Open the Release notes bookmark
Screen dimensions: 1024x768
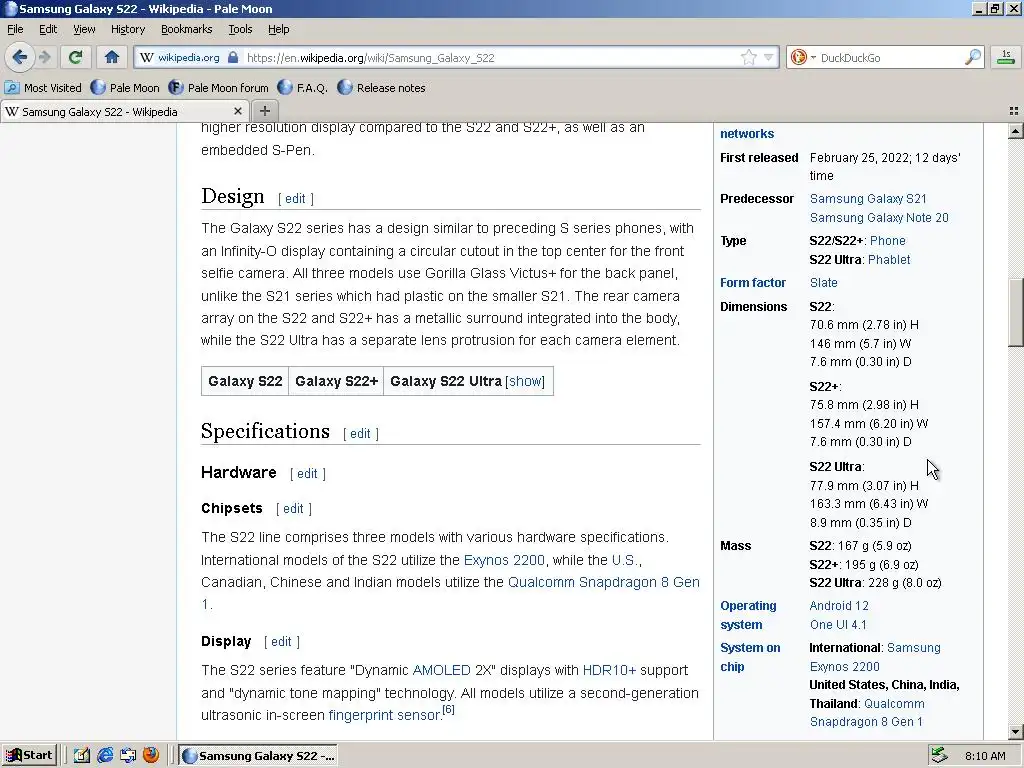click(x=381, y=88)
